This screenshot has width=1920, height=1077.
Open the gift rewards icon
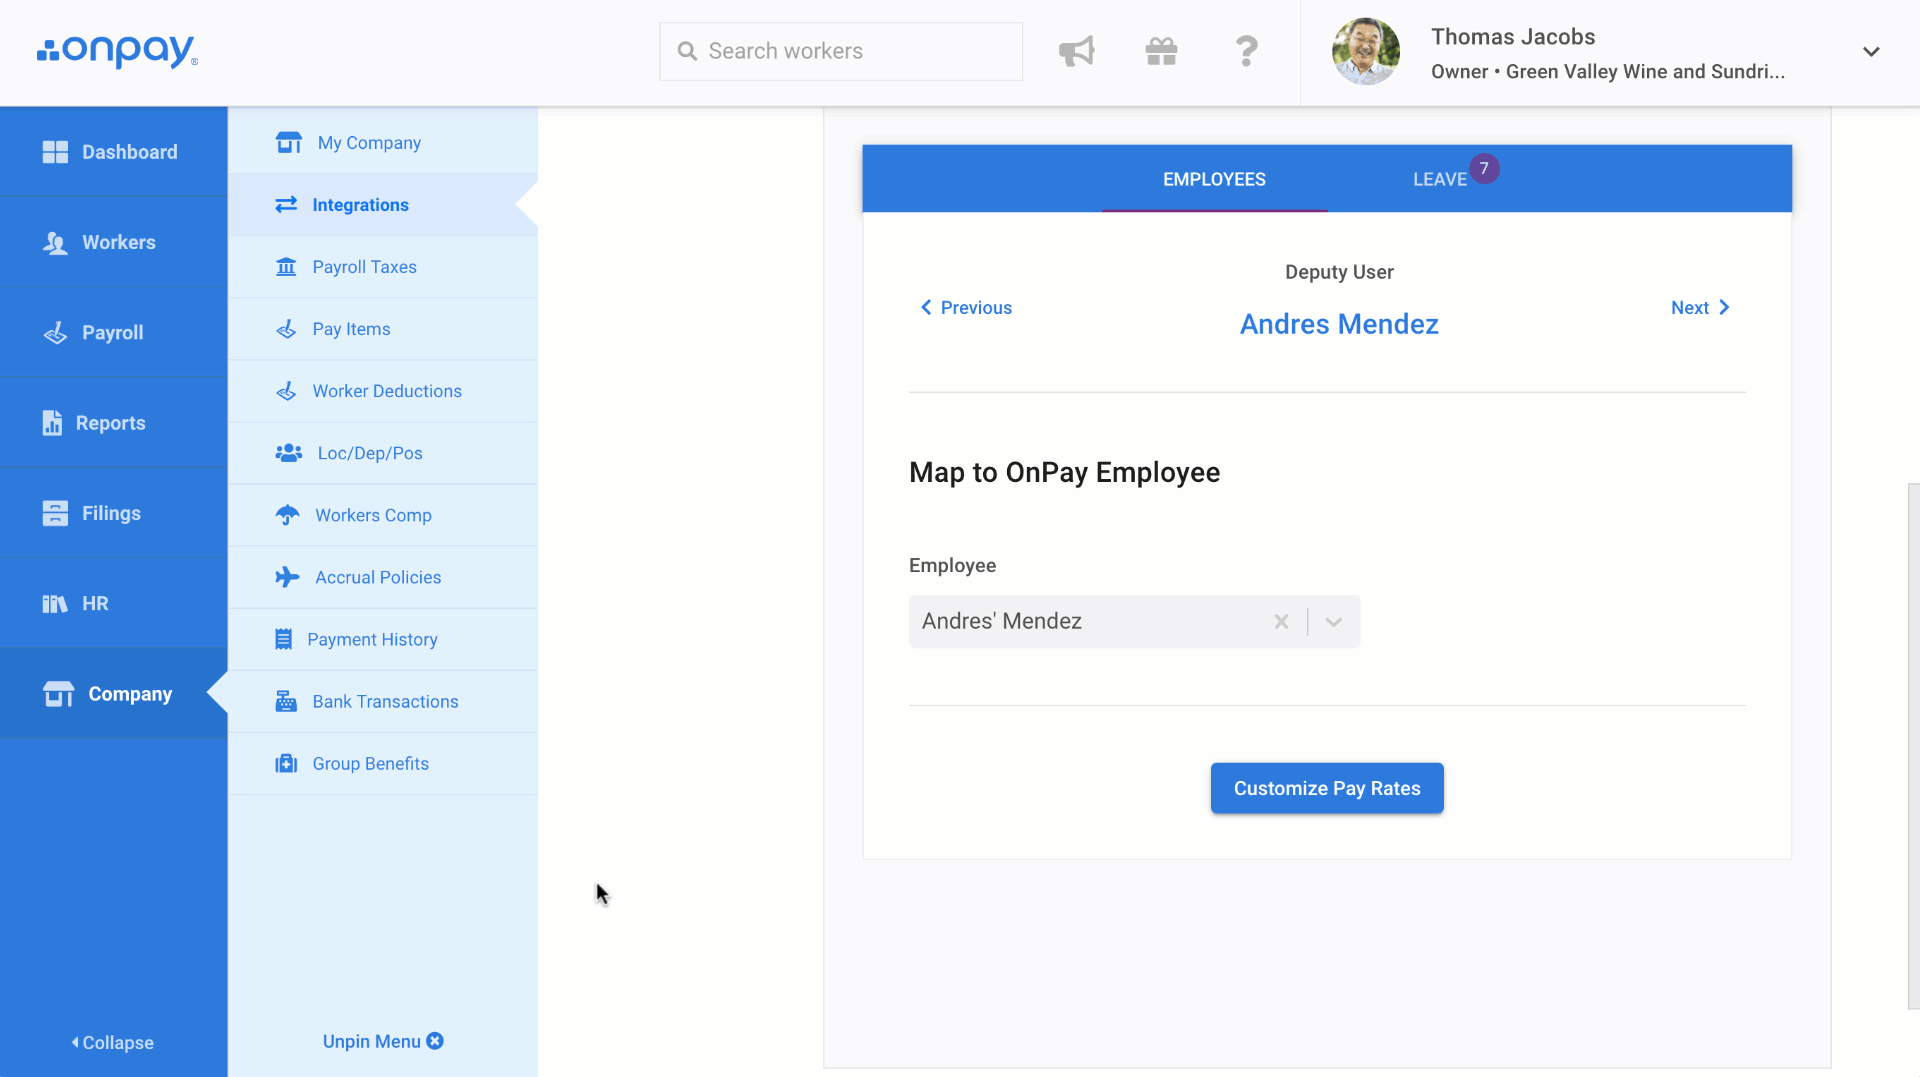pyautogui.click(x=1161, y=51)
